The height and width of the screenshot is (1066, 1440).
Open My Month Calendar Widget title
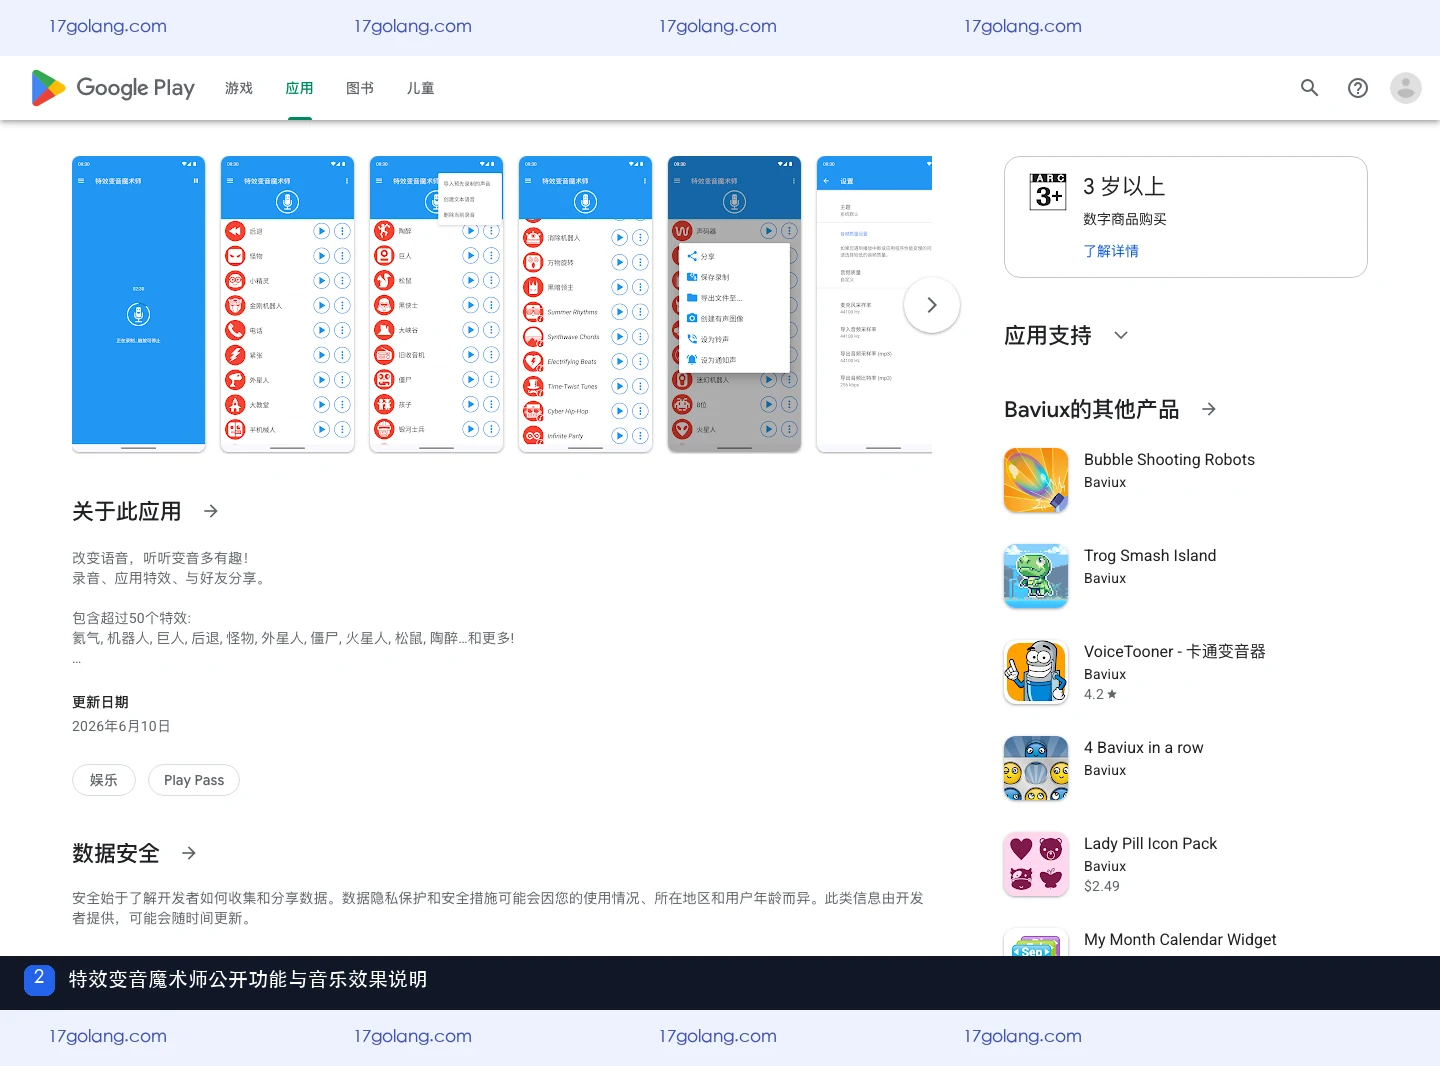(x=1180, y=940)
